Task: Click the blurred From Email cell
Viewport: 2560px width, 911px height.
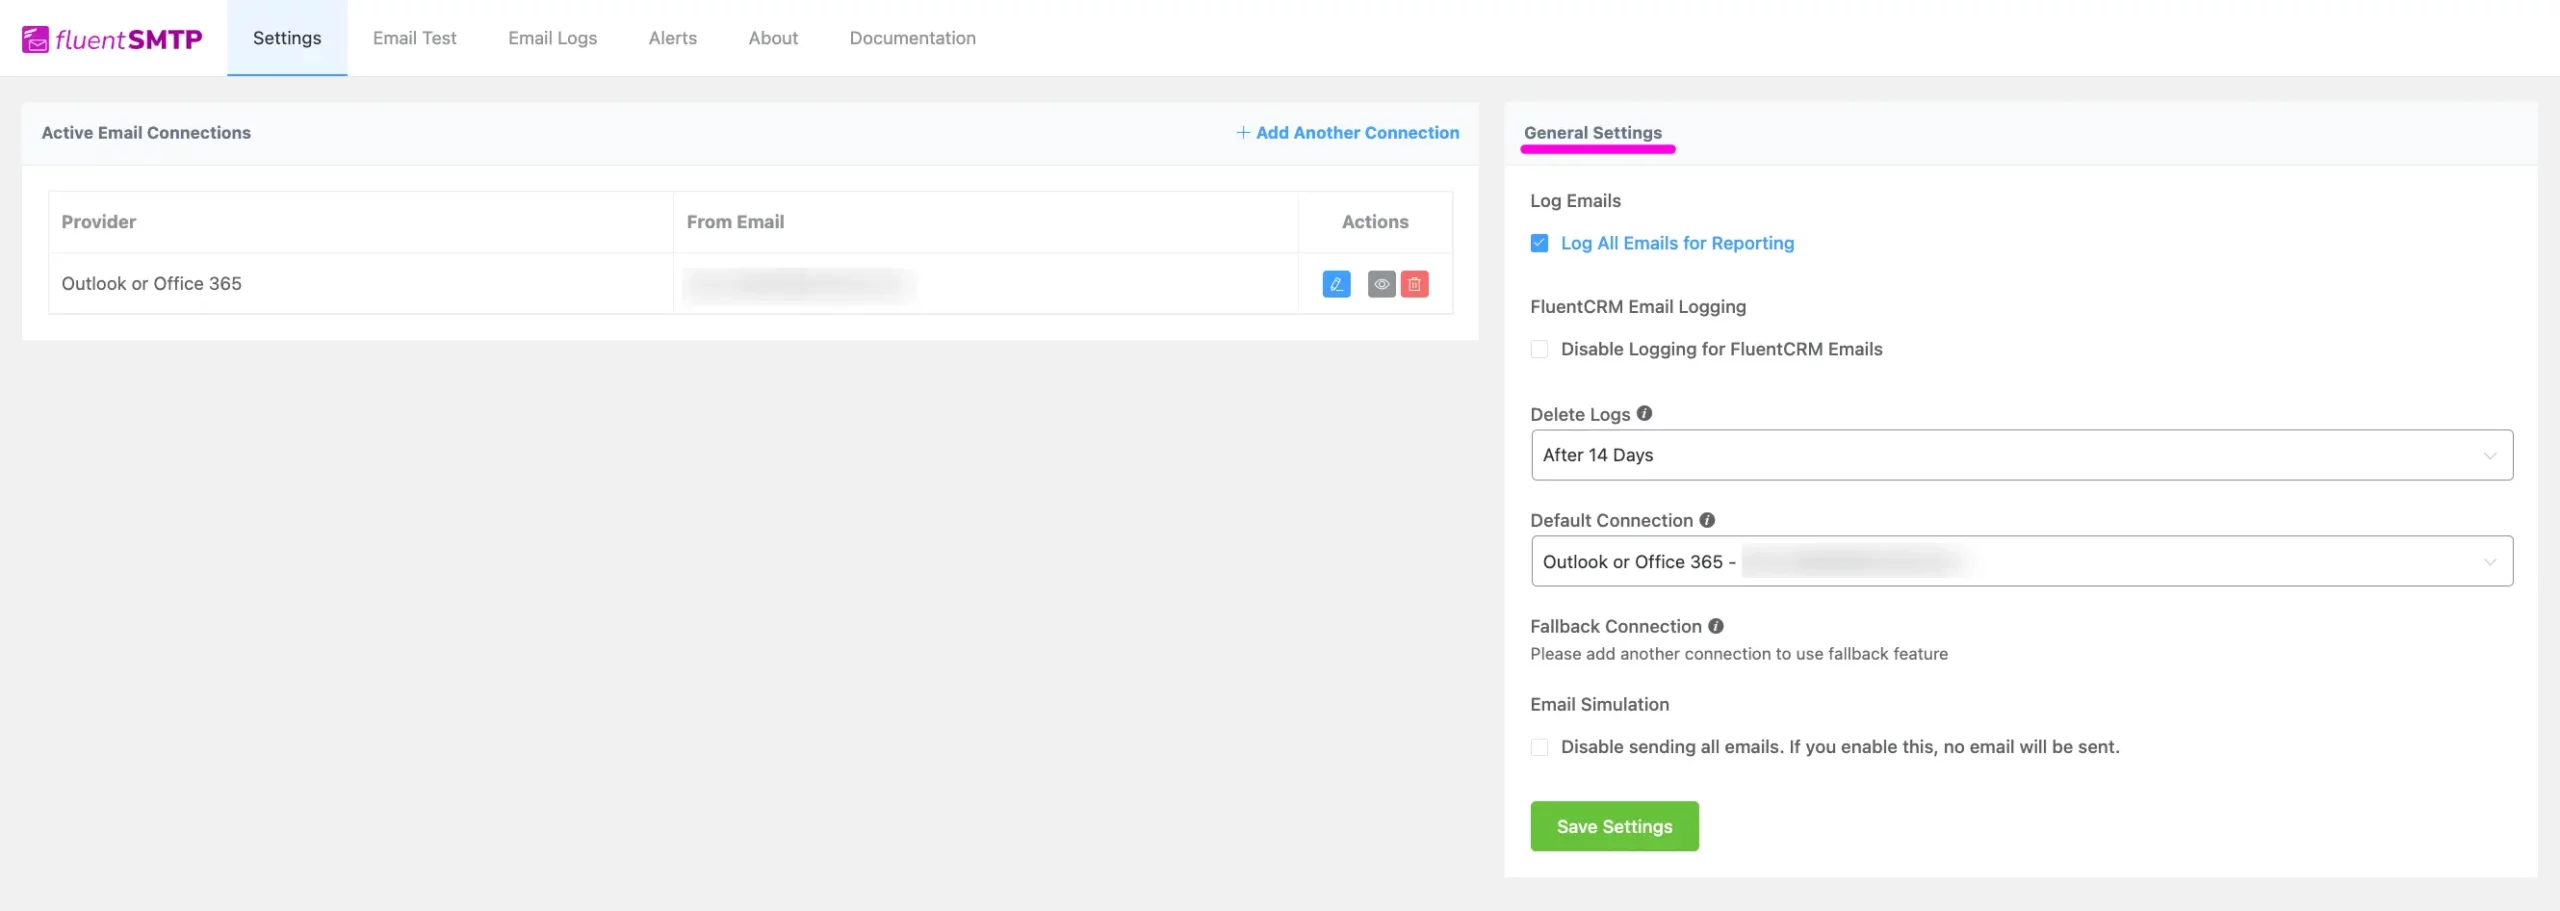Action: coord(985,284)
